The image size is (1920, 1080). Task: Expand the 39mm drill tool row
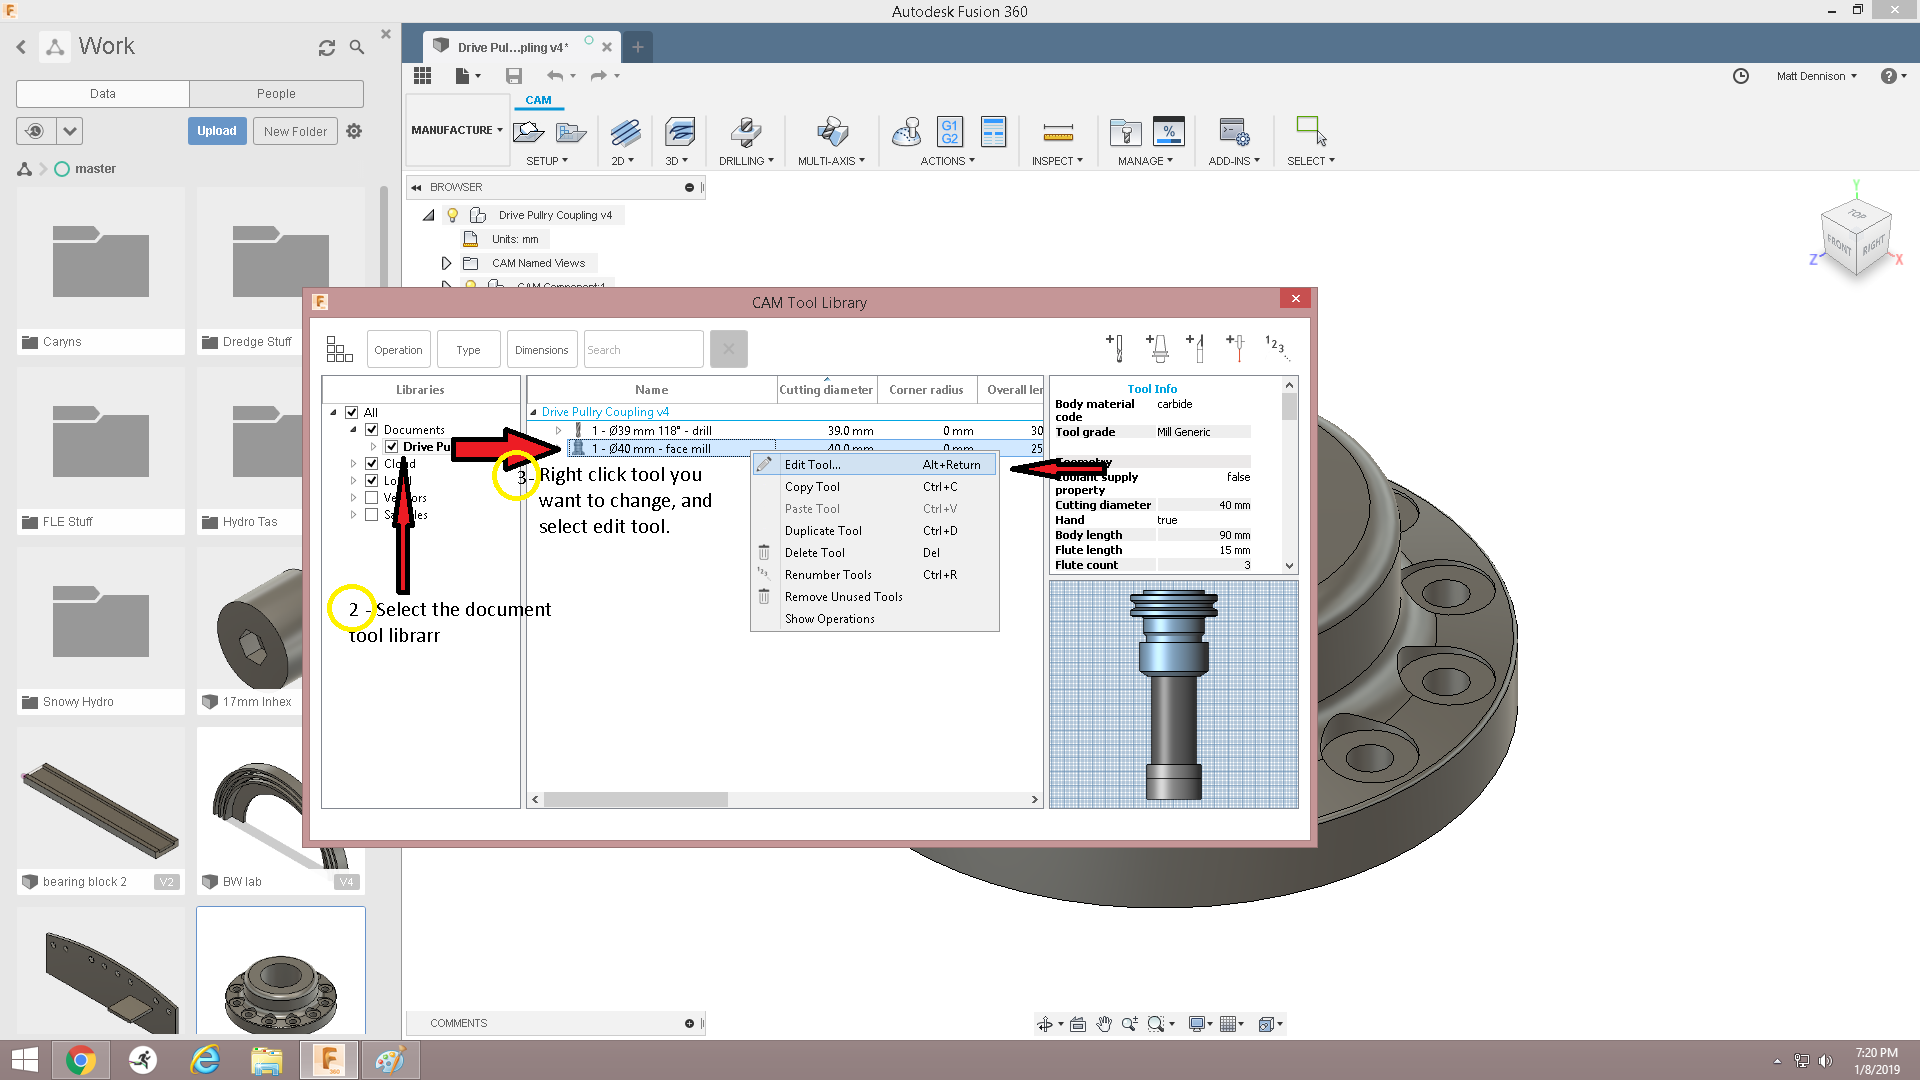558,431
